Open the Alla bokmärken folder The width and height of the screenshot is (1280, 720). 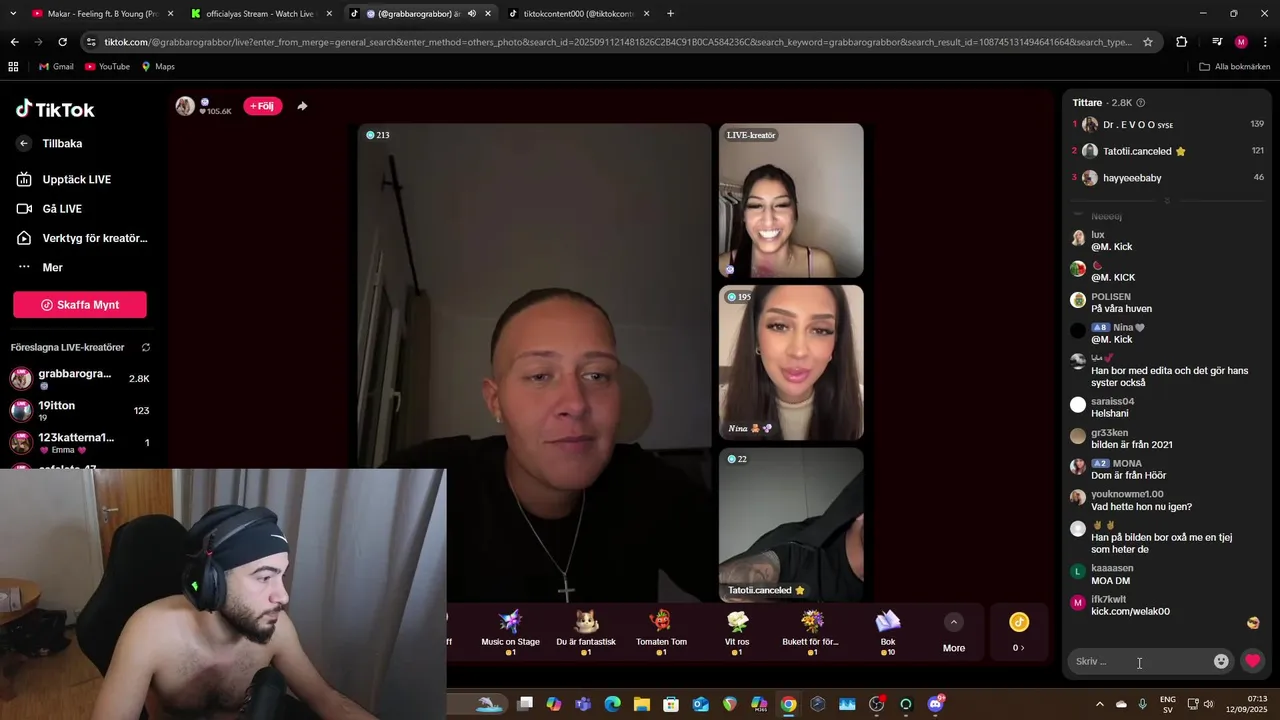[1235, 67]
